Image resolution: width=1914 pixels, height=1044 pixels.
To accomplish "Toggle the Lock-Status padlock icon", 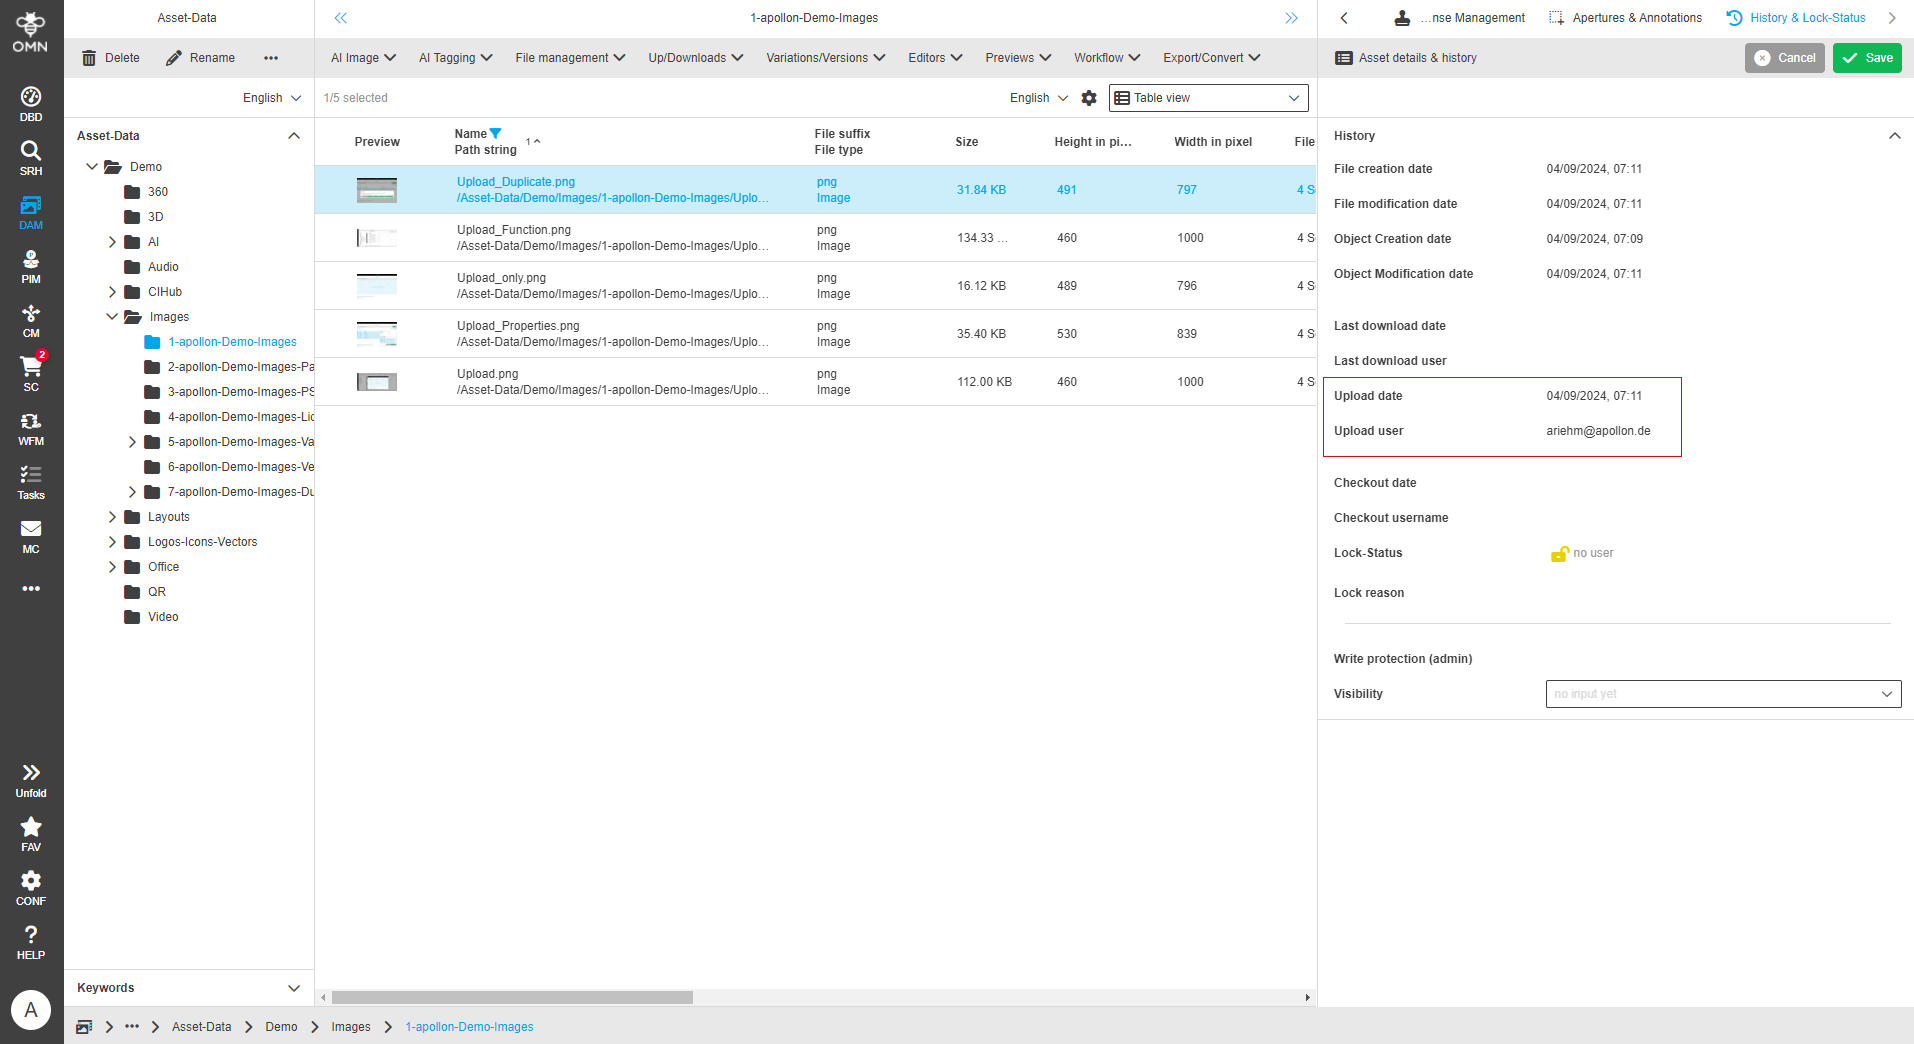I will coord(1558,553).
